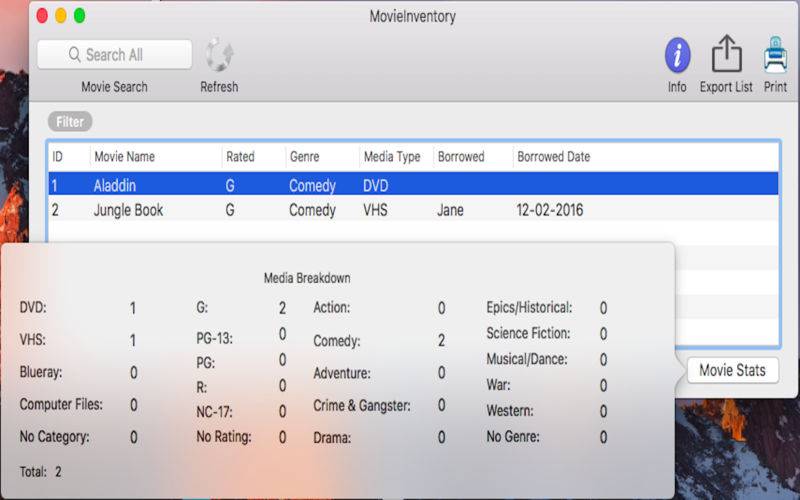The image size is (800, 500).
Task: Click the Total: 2 text
Action: click(x=41, y=471)
